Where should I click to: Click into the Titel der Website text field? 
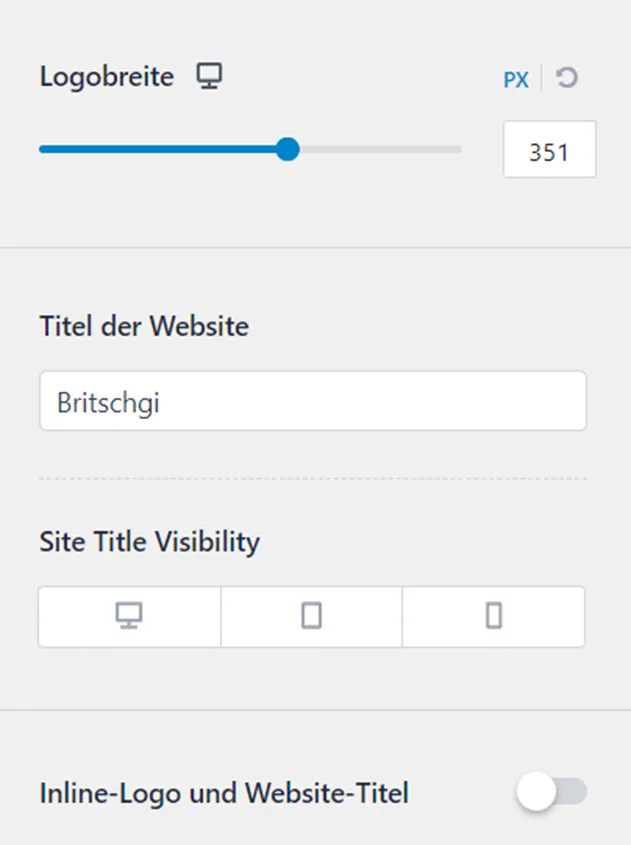click(x=313, y=400)
